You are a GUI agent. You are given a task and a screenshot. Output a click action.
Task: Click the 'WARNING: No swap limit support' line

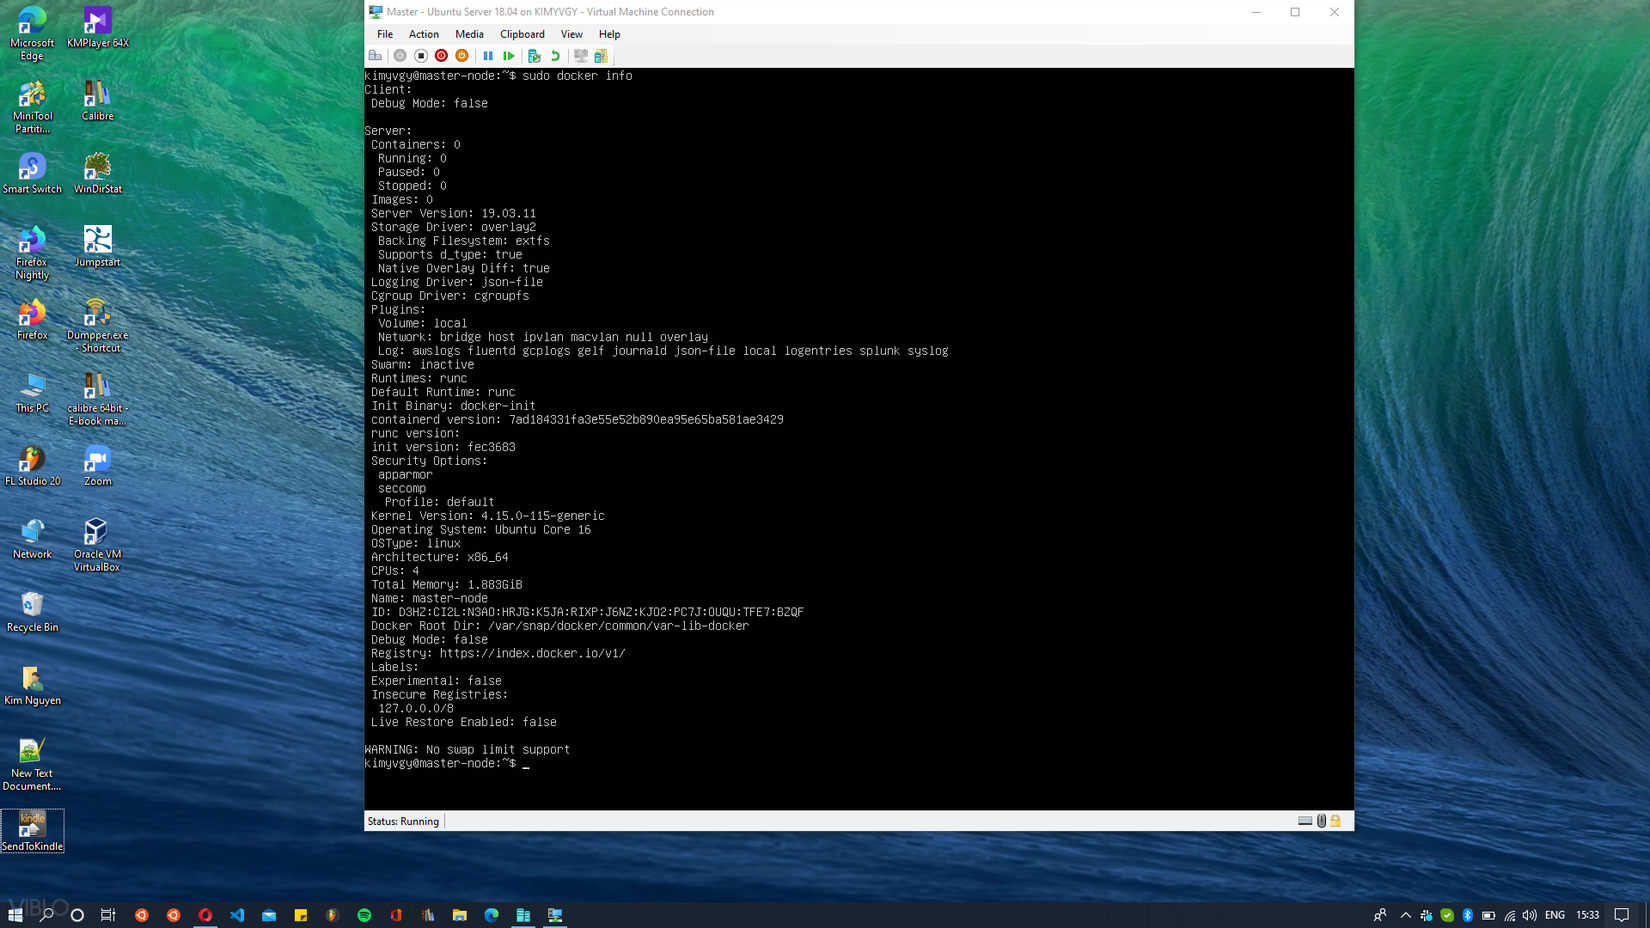coord(467,750)
